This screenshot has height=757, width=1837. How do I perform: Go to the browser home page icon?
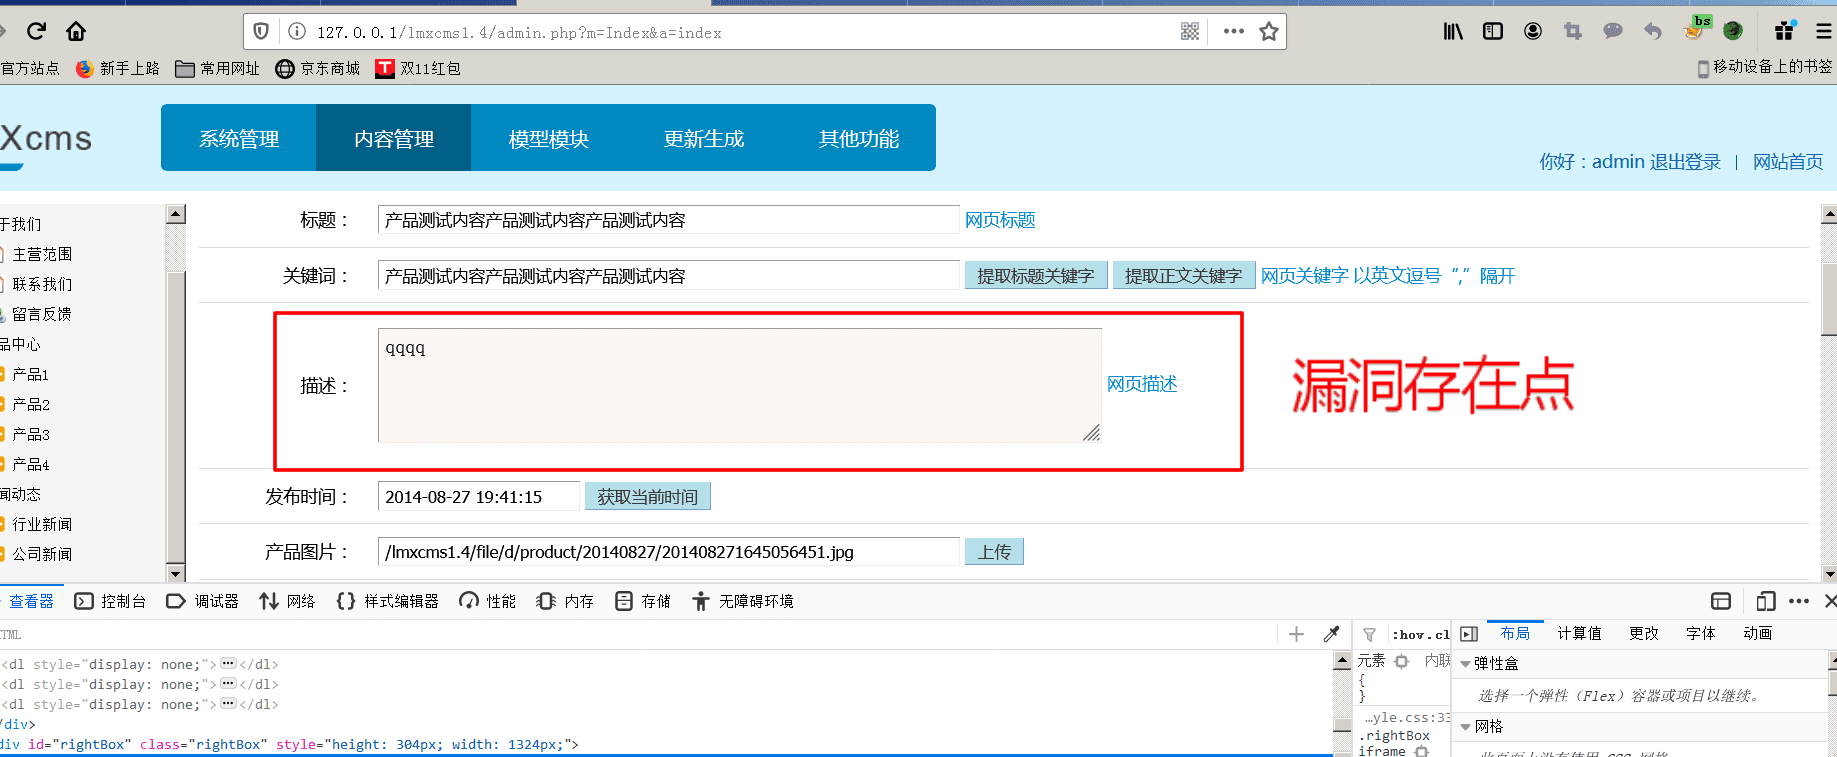pyautogui.click(x=76, y=31)
